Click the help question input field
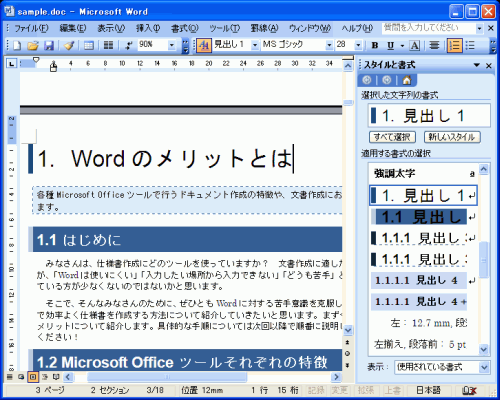This screenshot has height=400, width=500. pyautogui.click(x=429, y=28)
